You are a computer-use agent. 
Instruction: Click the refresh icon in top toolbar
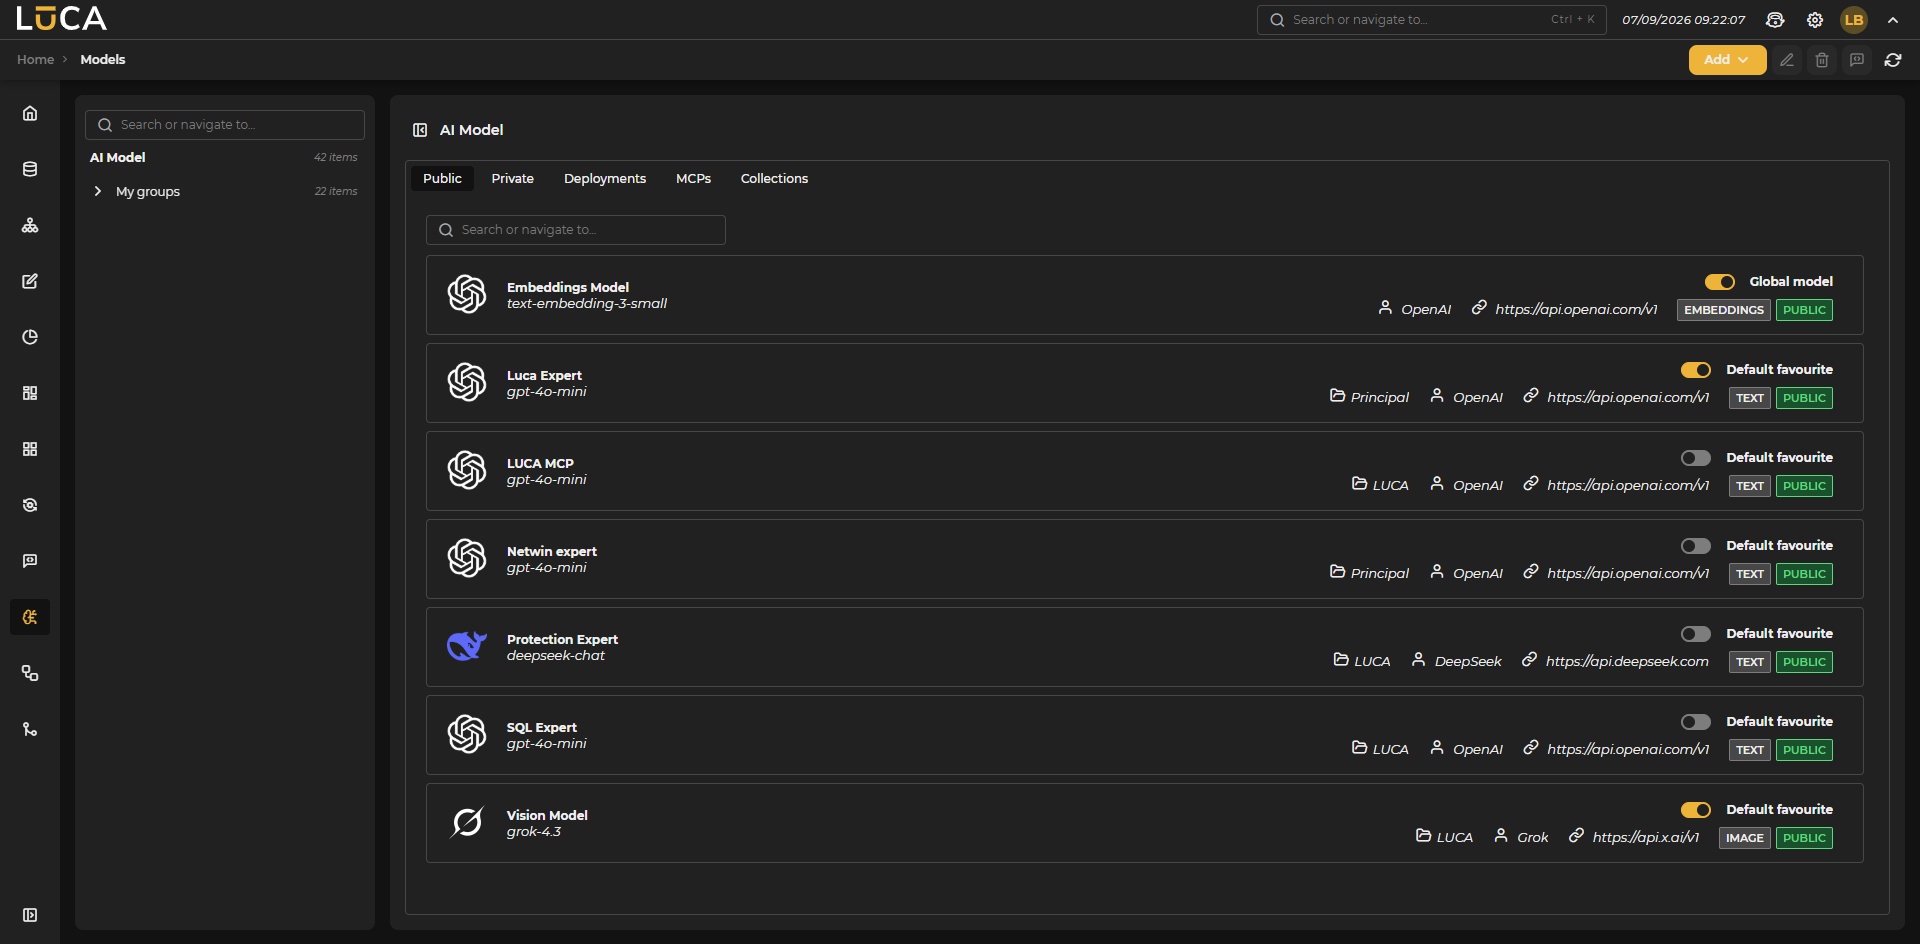pyautogui.click(x=1893, y=60)
